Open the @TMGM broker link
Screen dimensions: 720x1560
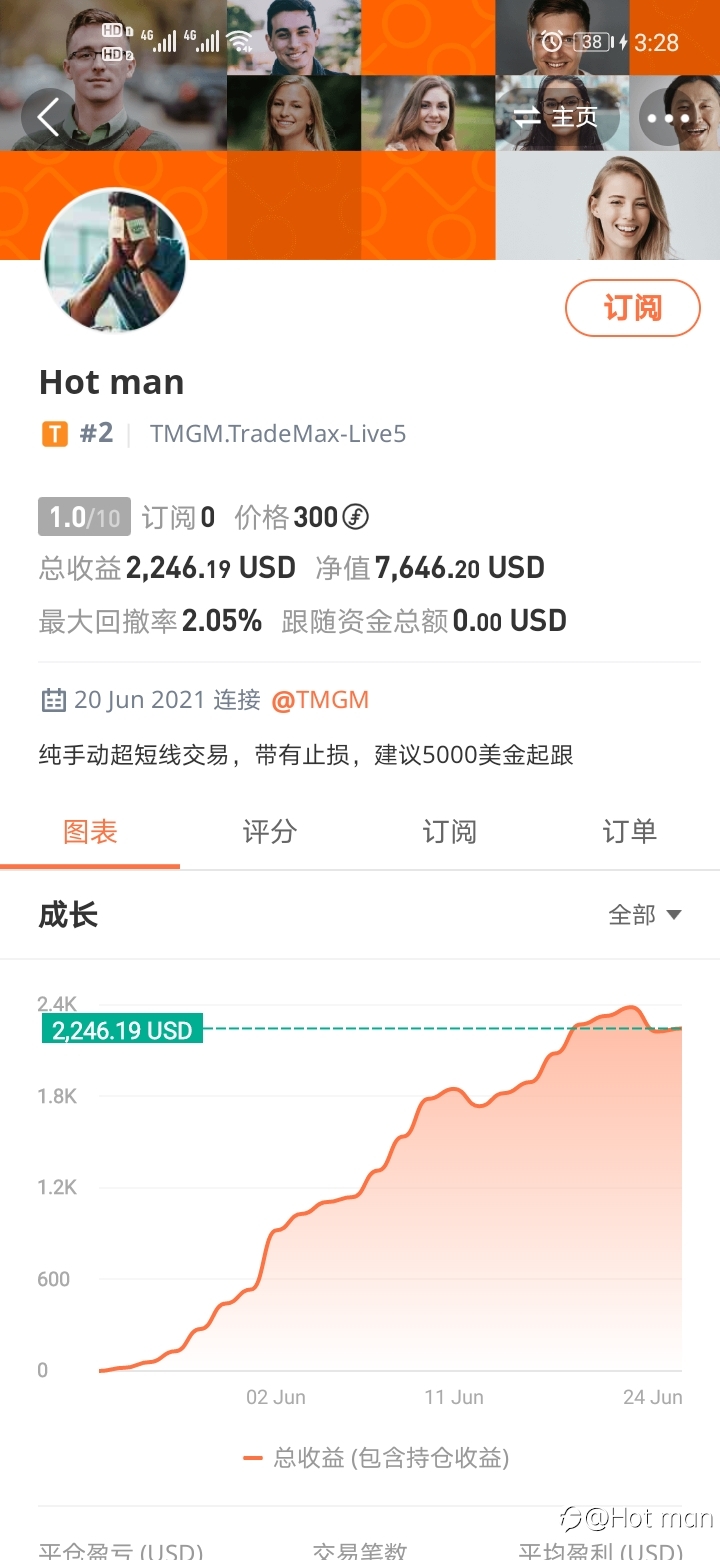320,700
